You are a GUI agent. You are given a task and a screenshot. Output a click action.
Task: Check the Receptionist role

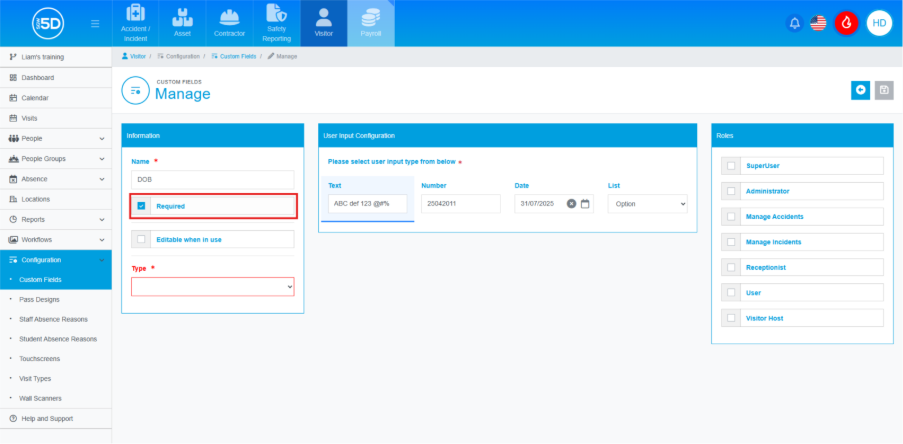[731, 267]
